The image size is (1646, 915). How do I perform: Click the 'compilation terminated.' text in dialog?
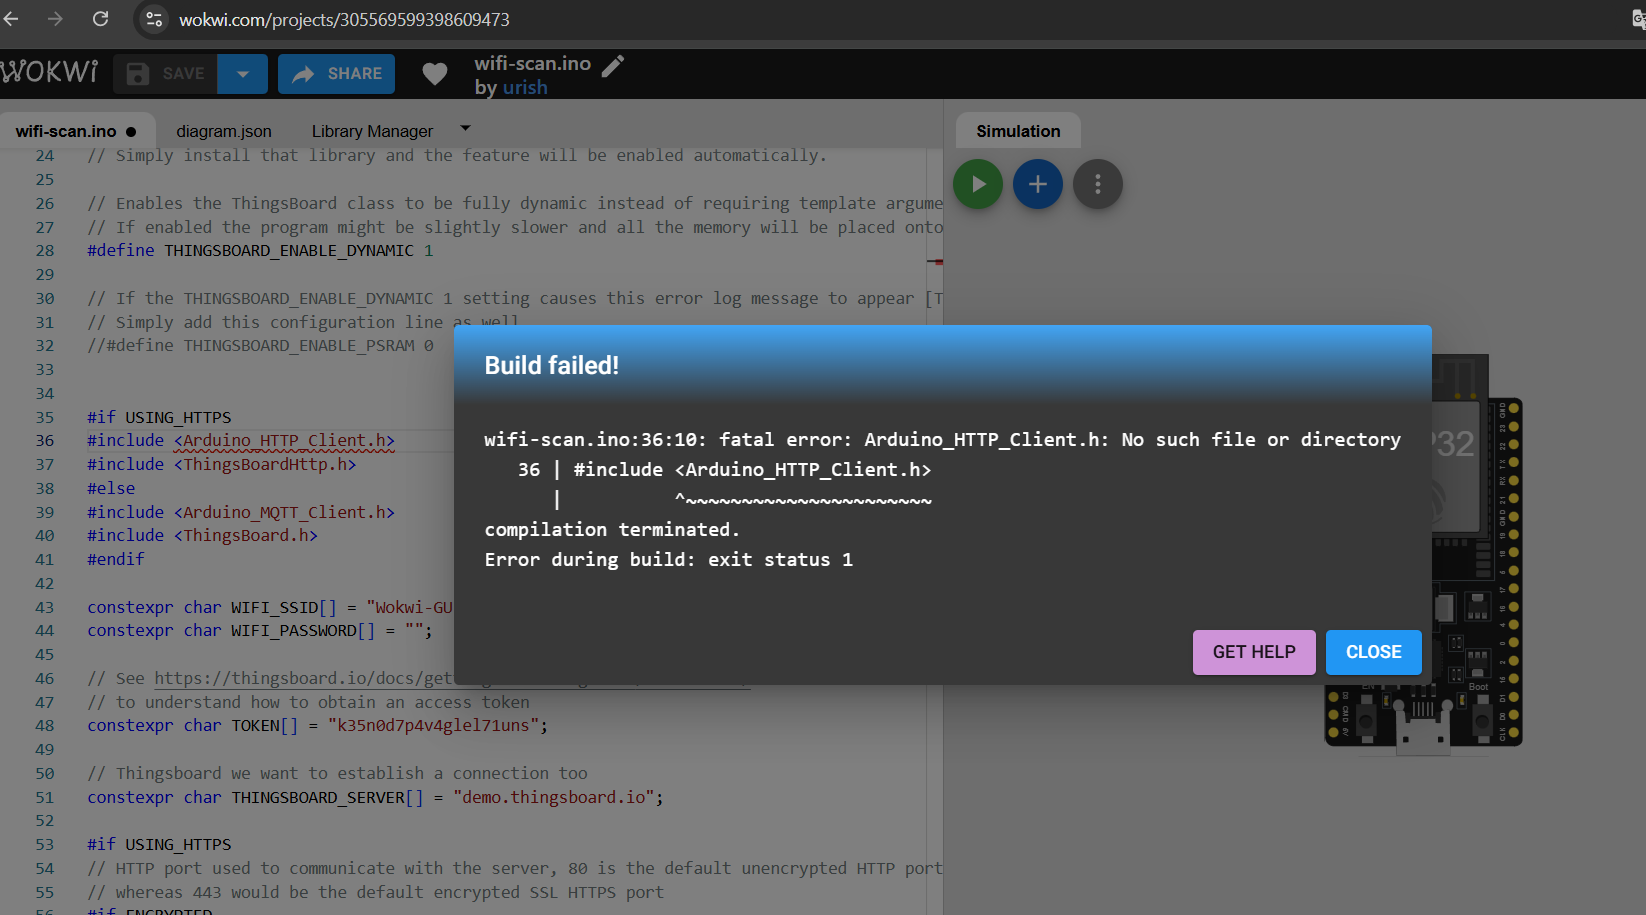coord(612,530)
